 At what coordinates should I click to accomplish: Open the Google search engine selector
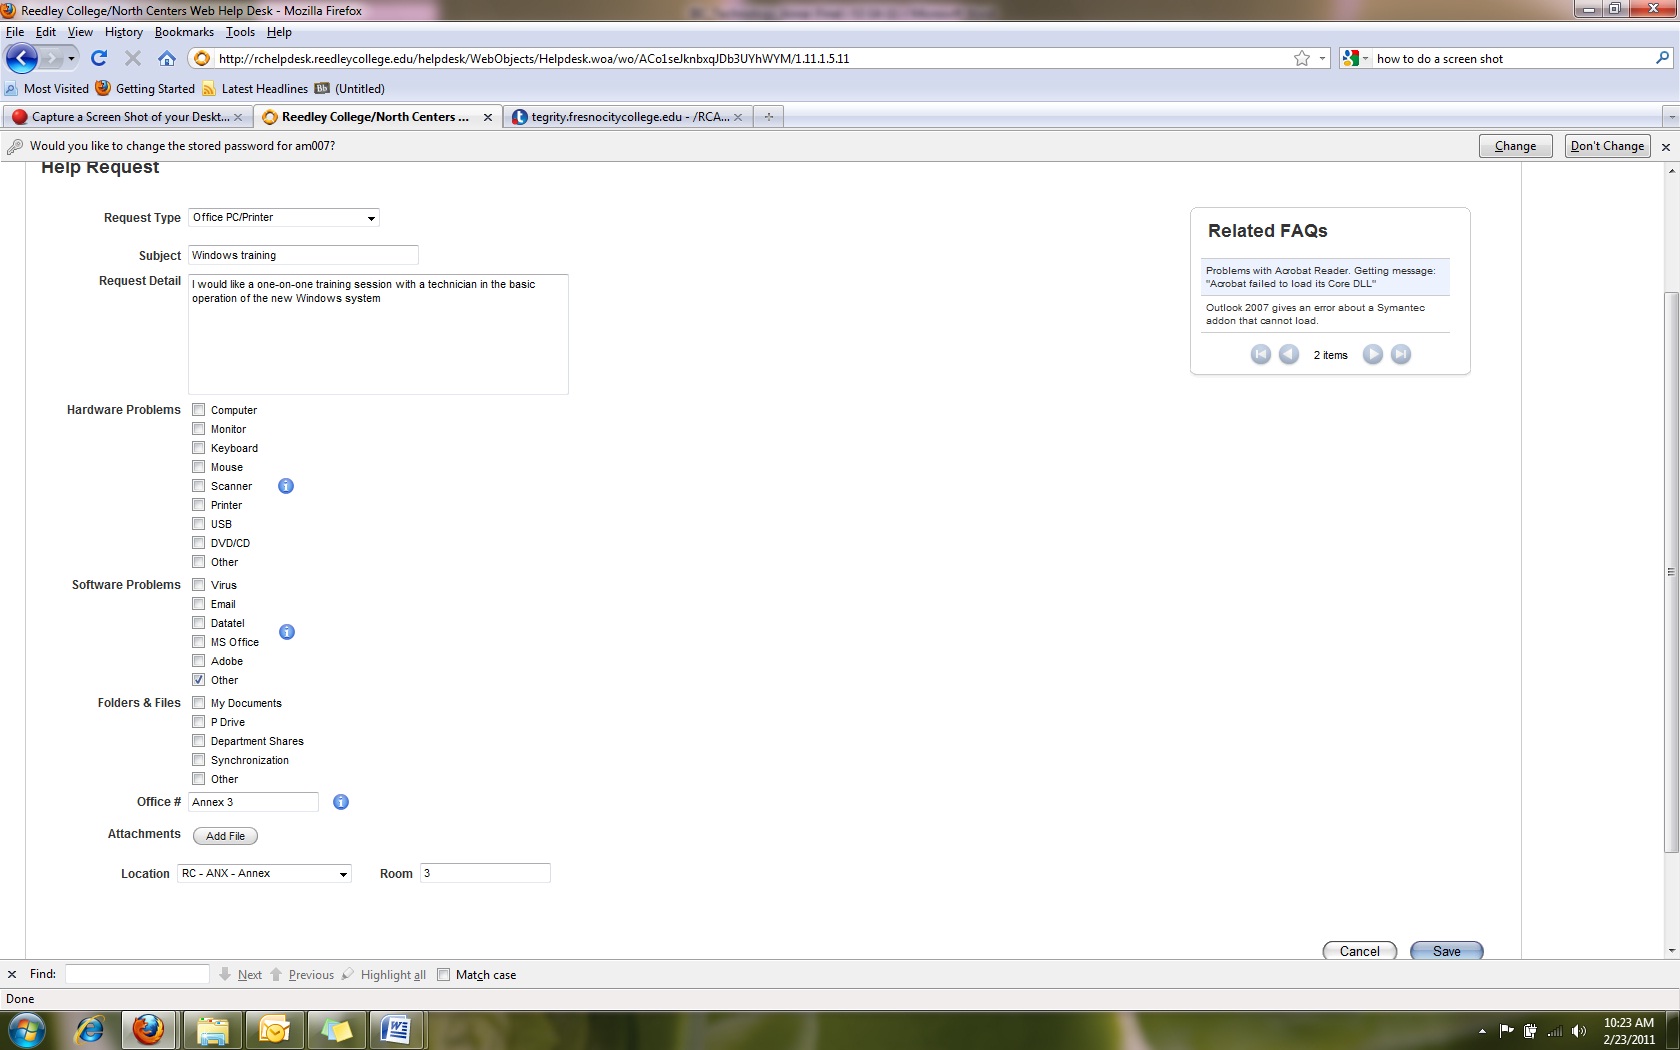pos(1355,58)
